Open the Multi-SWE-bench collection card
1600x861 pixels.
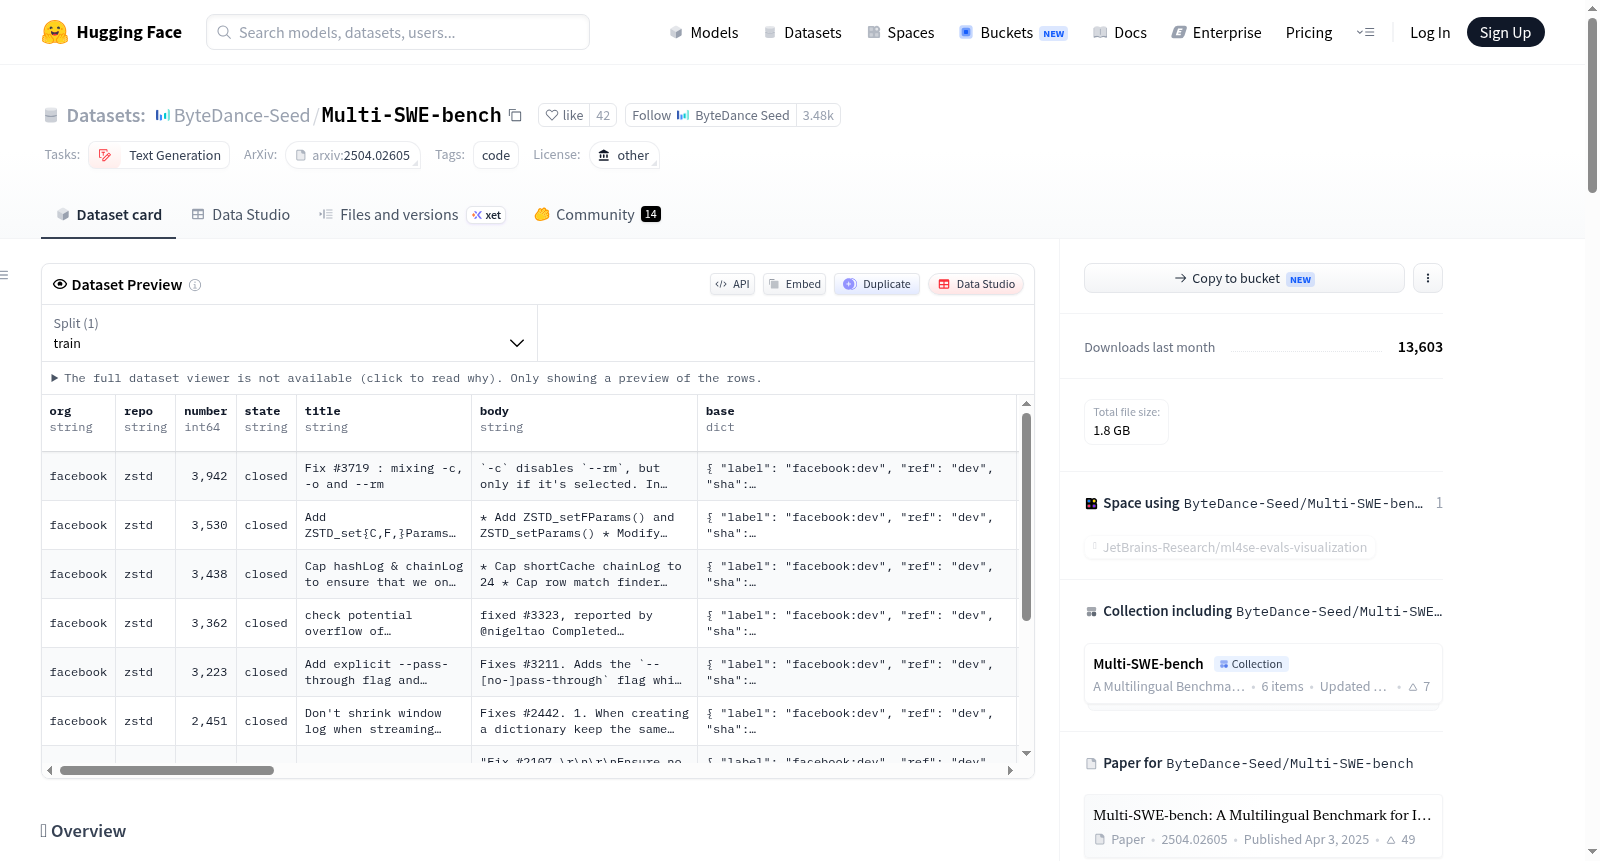coord(1263,675)
